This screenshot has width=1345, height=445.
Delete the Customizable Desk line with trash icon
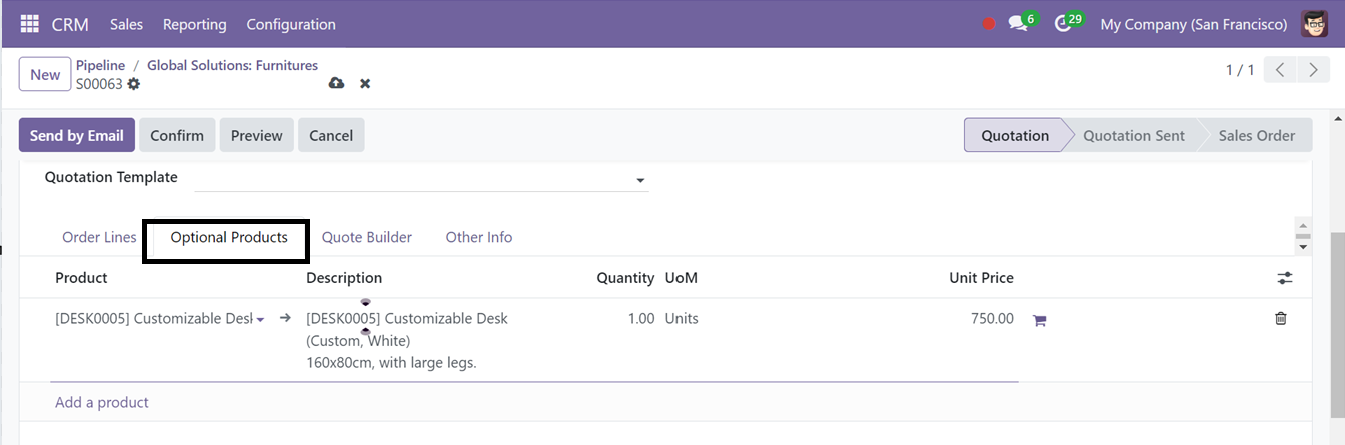pos(1281,318)
